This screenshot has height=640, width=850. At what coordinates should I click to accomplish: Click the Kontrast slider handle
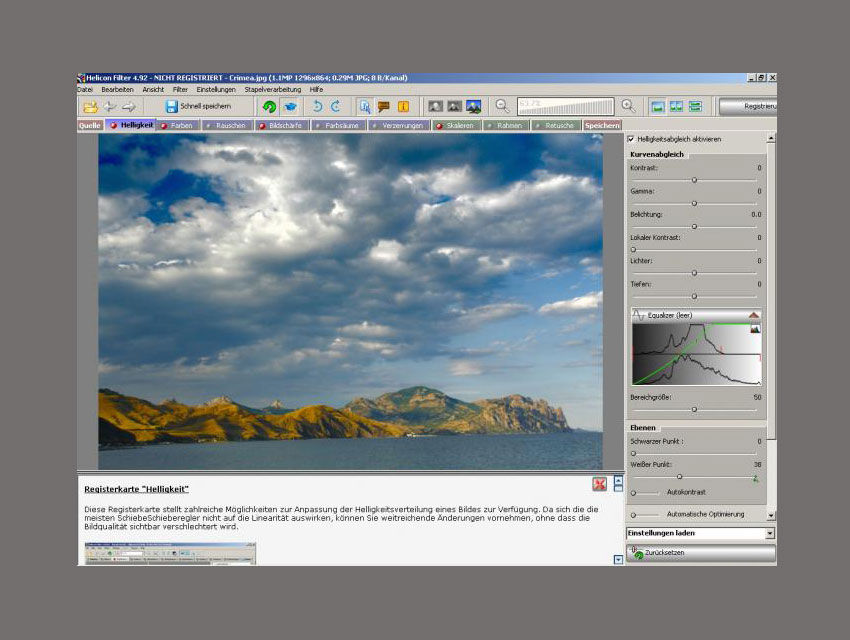pos(694,180)
